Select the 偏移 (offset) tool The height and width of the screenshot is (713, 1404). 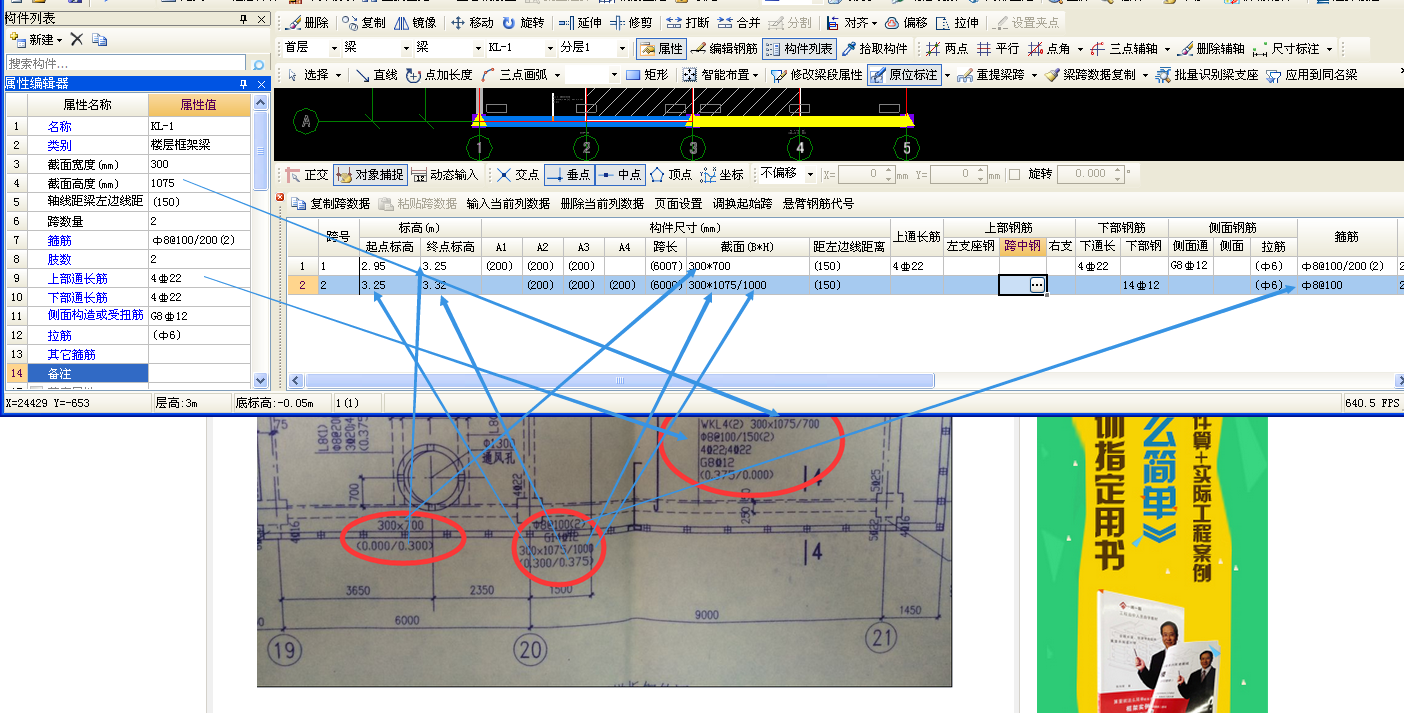[x=906, y=22]
